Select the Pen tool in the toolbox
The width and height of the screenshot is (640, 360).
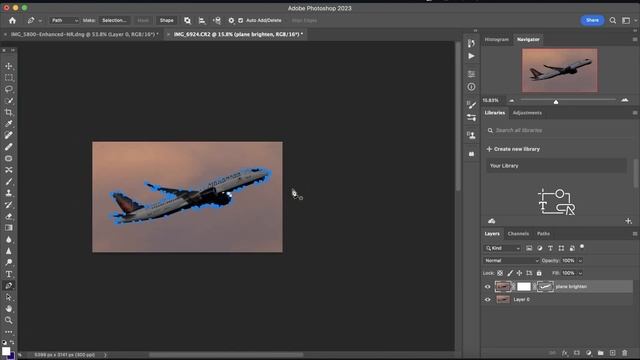pos(9,286)
